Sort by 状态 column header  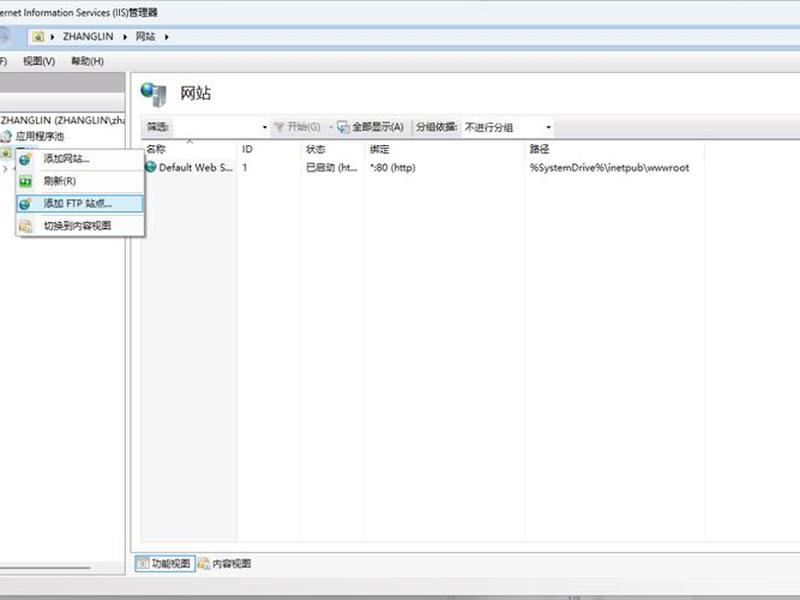pyautogui.click(x=333, y=149)
